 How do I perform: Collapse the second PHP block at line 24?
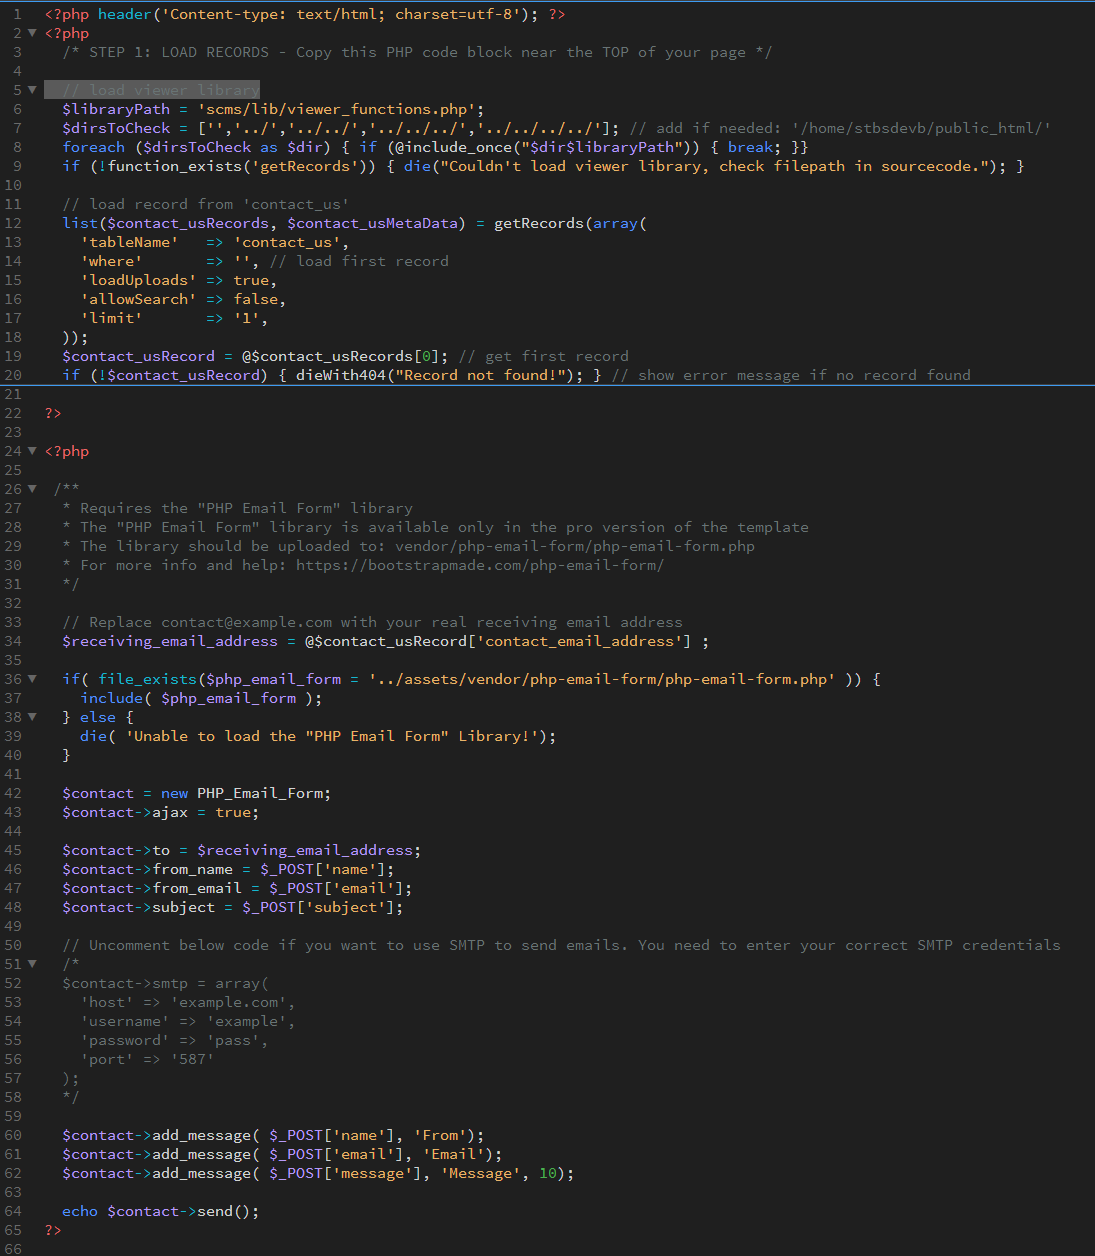[x=32, y=451]
